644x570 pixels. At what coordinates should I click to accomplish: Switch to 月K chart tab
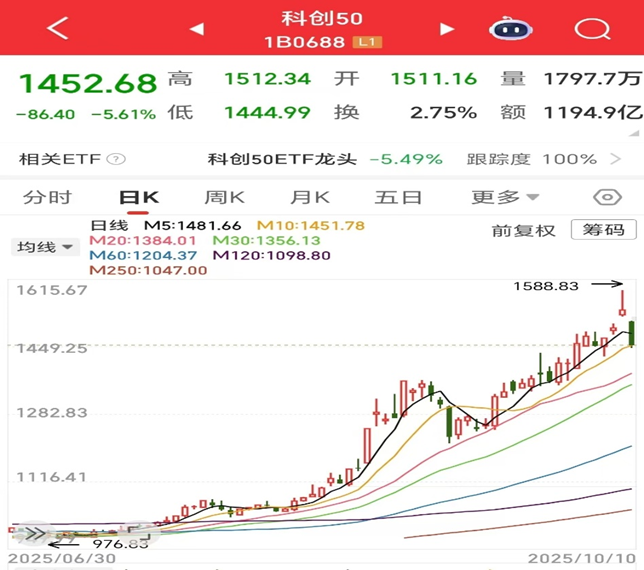310,198
